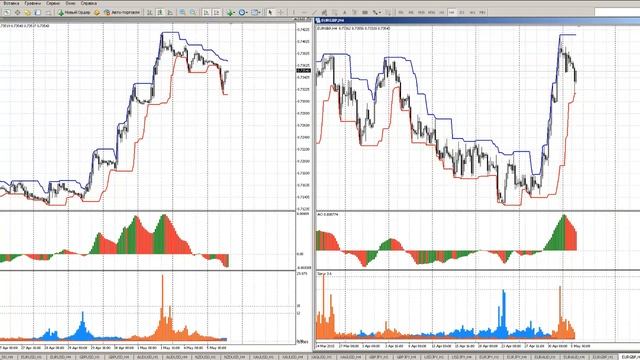Viewport: 640px width, 360px height.
Task: Open the Окно menu
Action: coord(71,3)
